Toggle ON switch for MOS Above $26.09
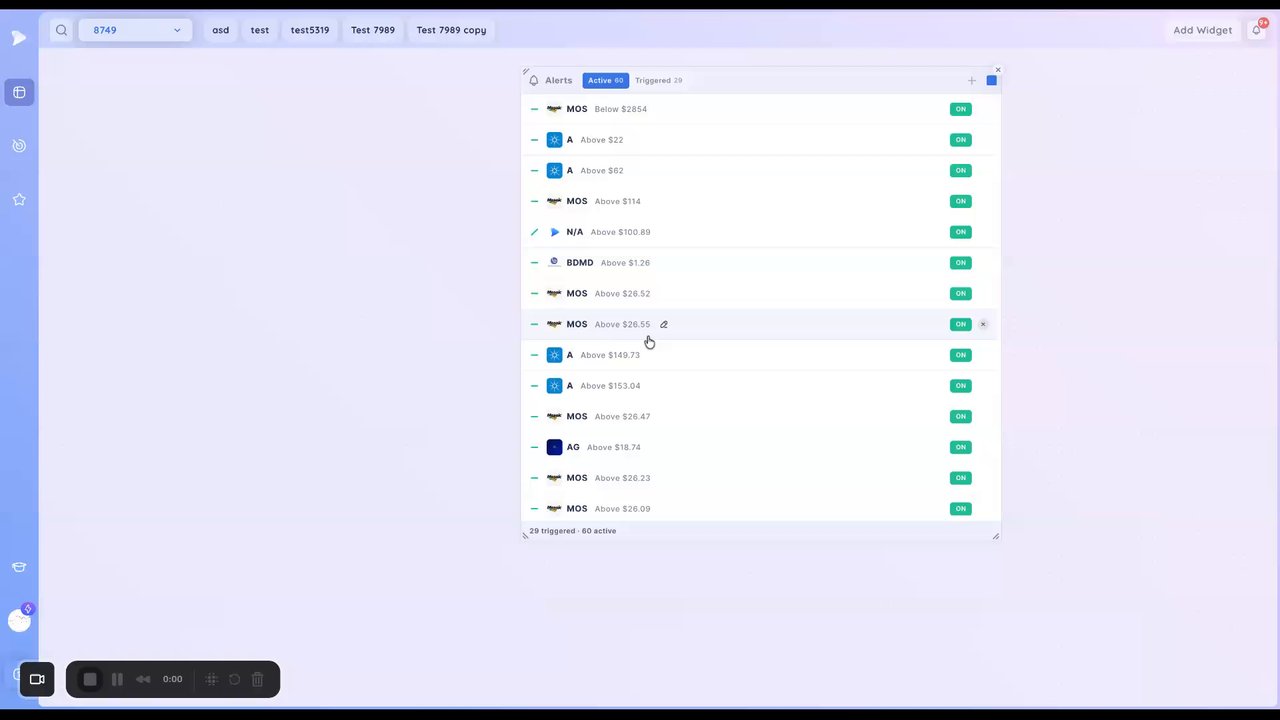Screen dimensions: 1280x720 click(960, 509)
